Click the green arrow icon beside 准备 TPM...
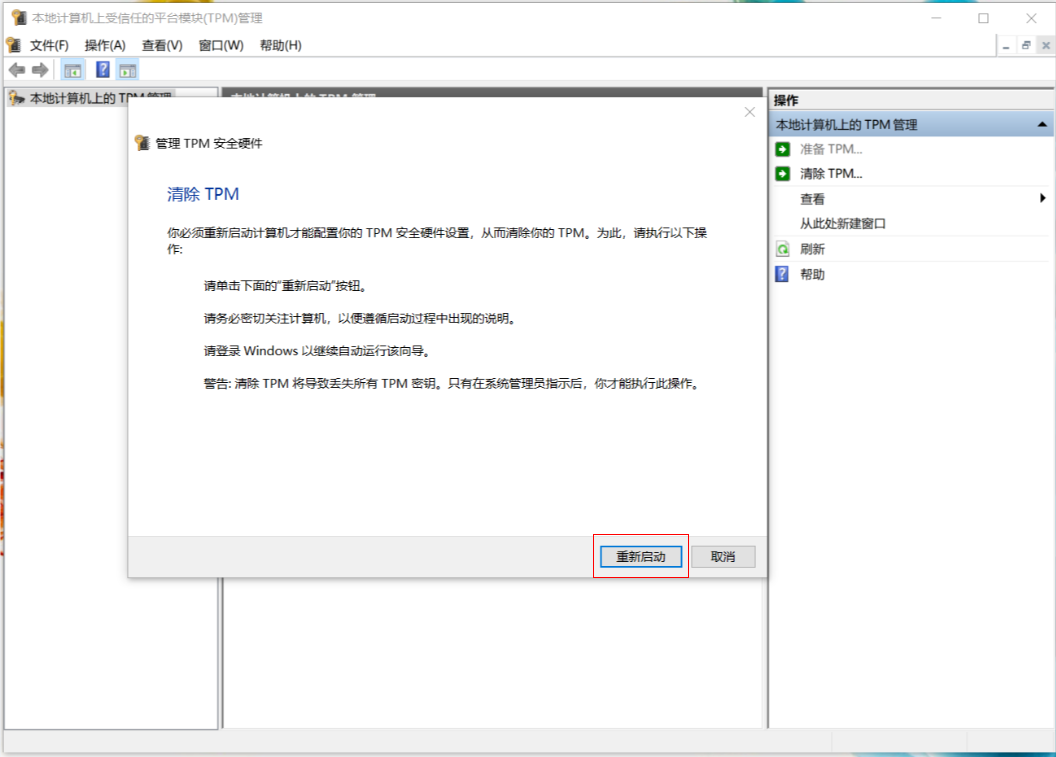This screenshot has height=757, width=1056. coord(782,149)
